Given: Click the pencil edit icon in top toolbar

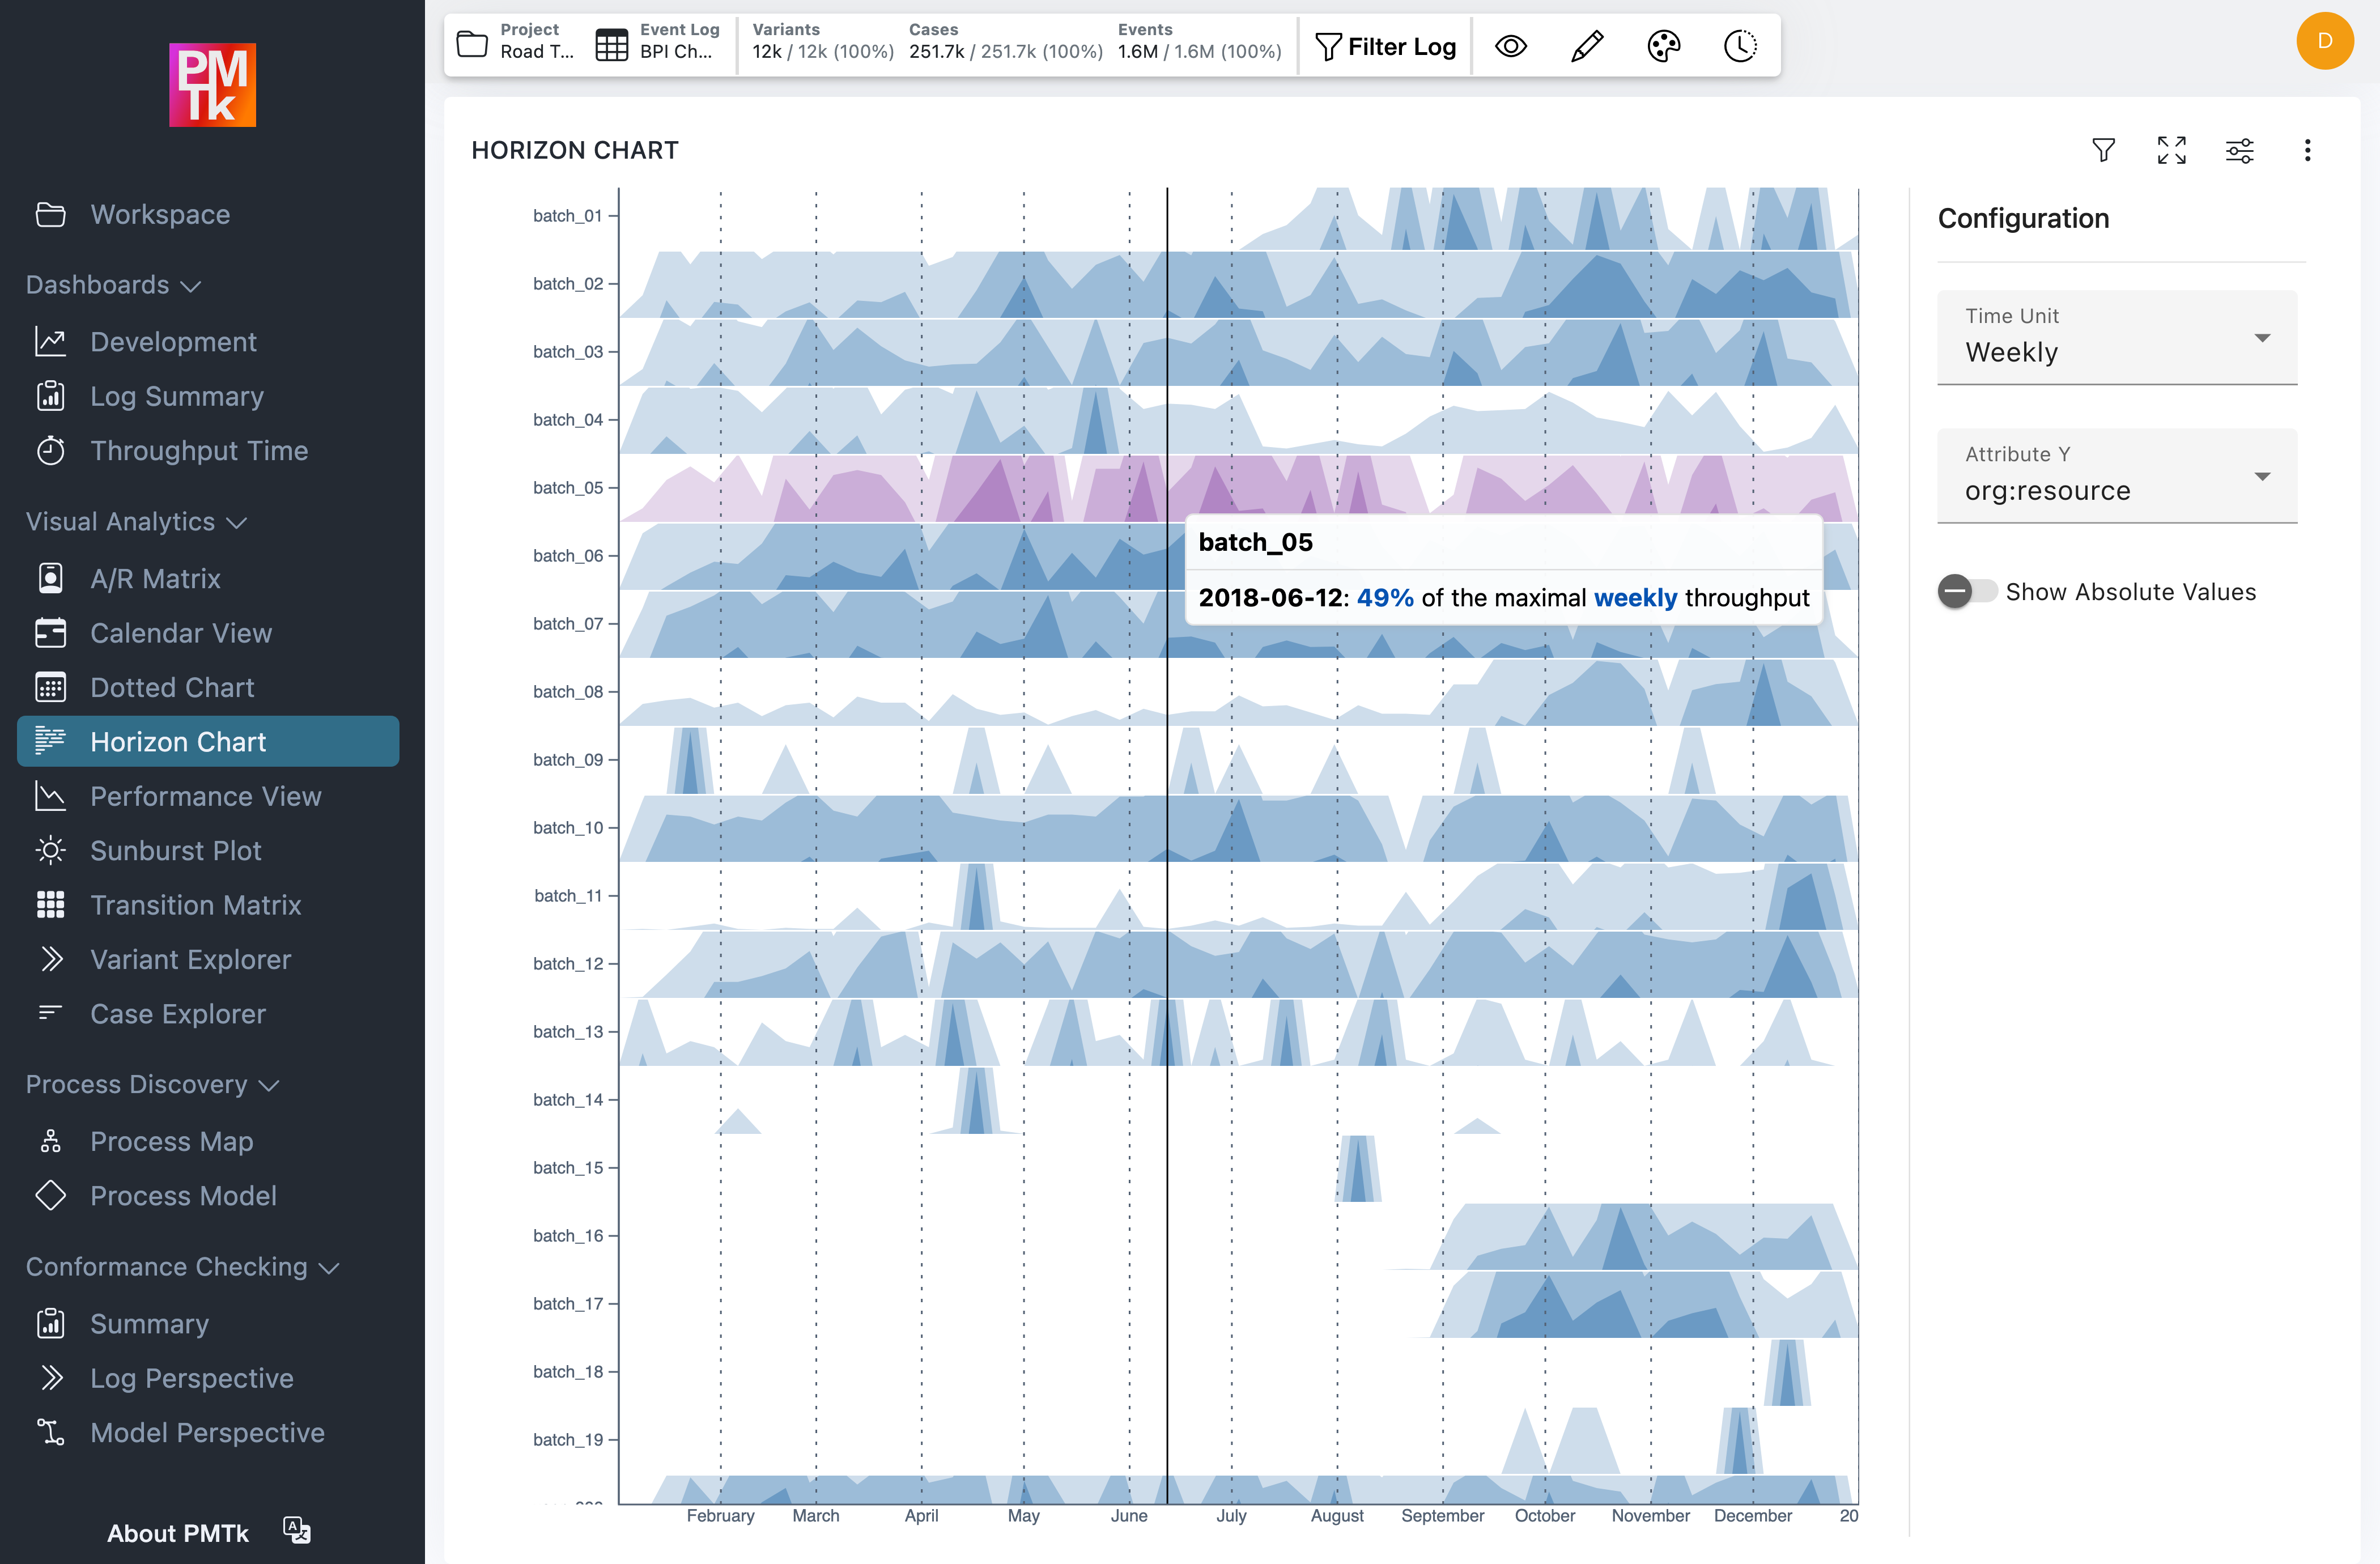Looking at the screenshot, I should click(x=1587, y=46).
